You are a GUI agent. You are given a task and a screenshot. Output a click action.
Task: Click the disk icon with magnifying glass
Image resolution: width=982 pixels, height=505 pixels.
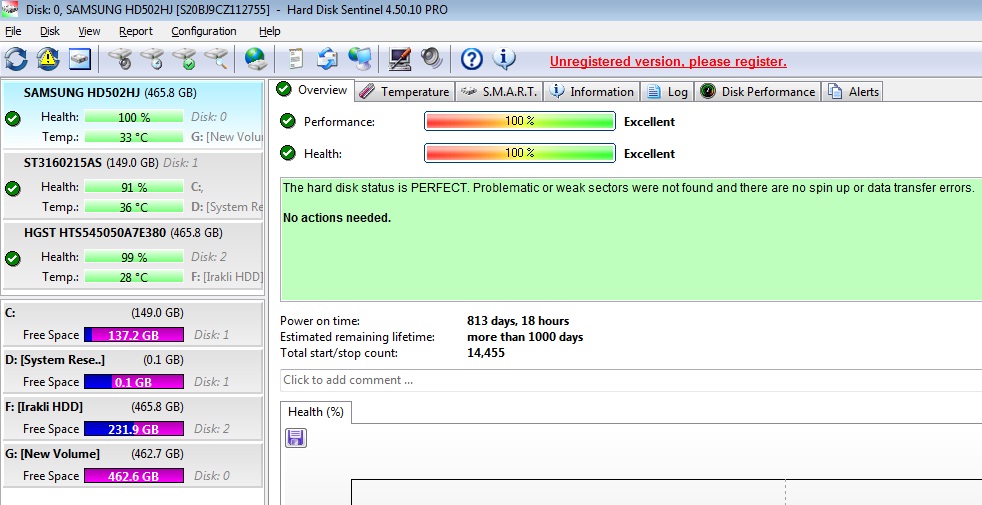tap(216, 59)
